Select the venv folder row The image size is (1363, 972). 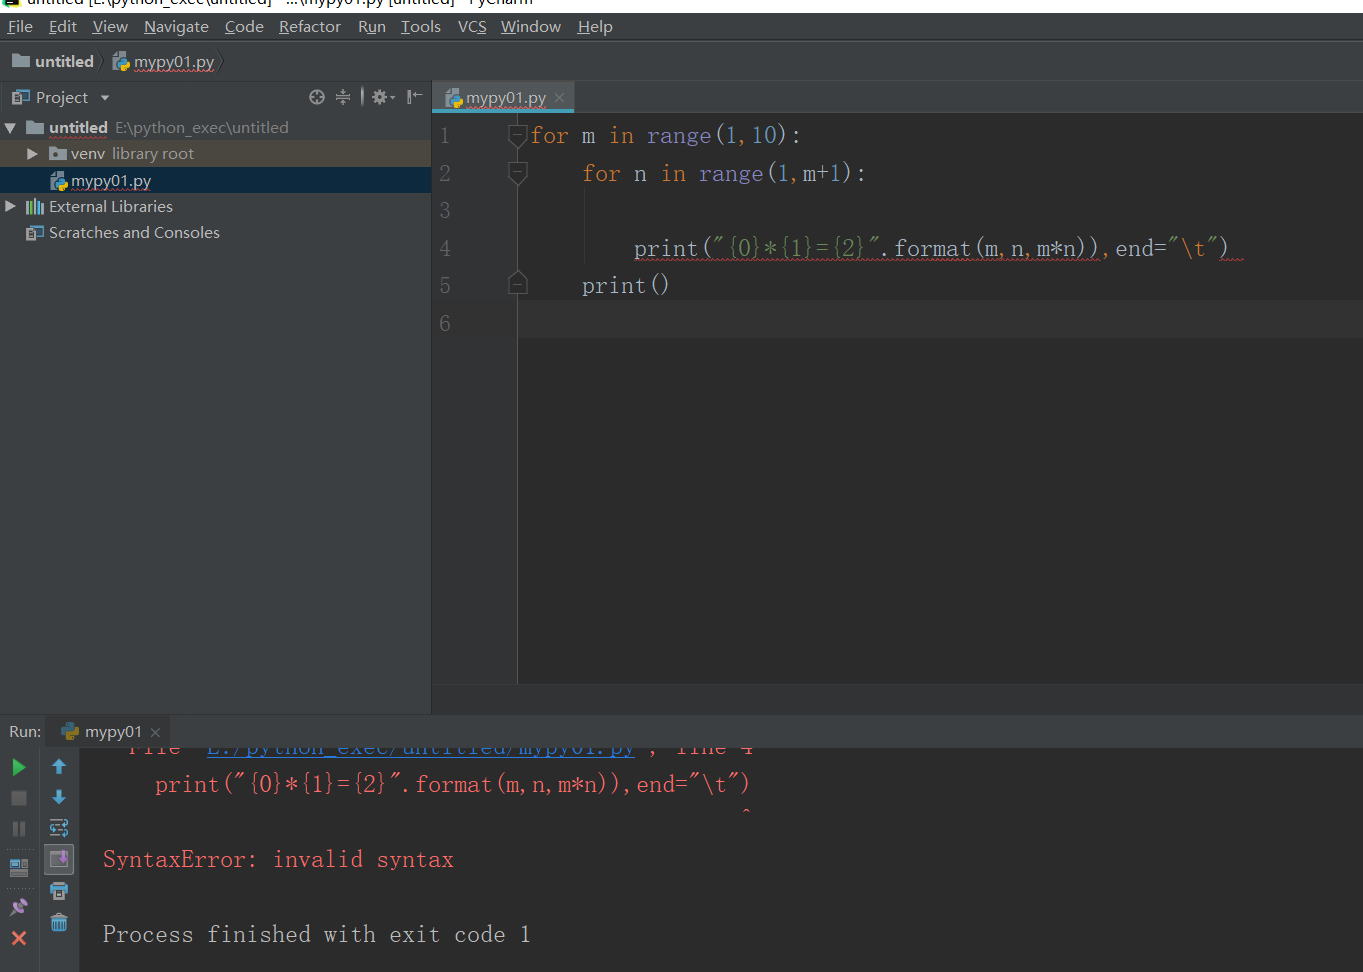coord(215,154)
